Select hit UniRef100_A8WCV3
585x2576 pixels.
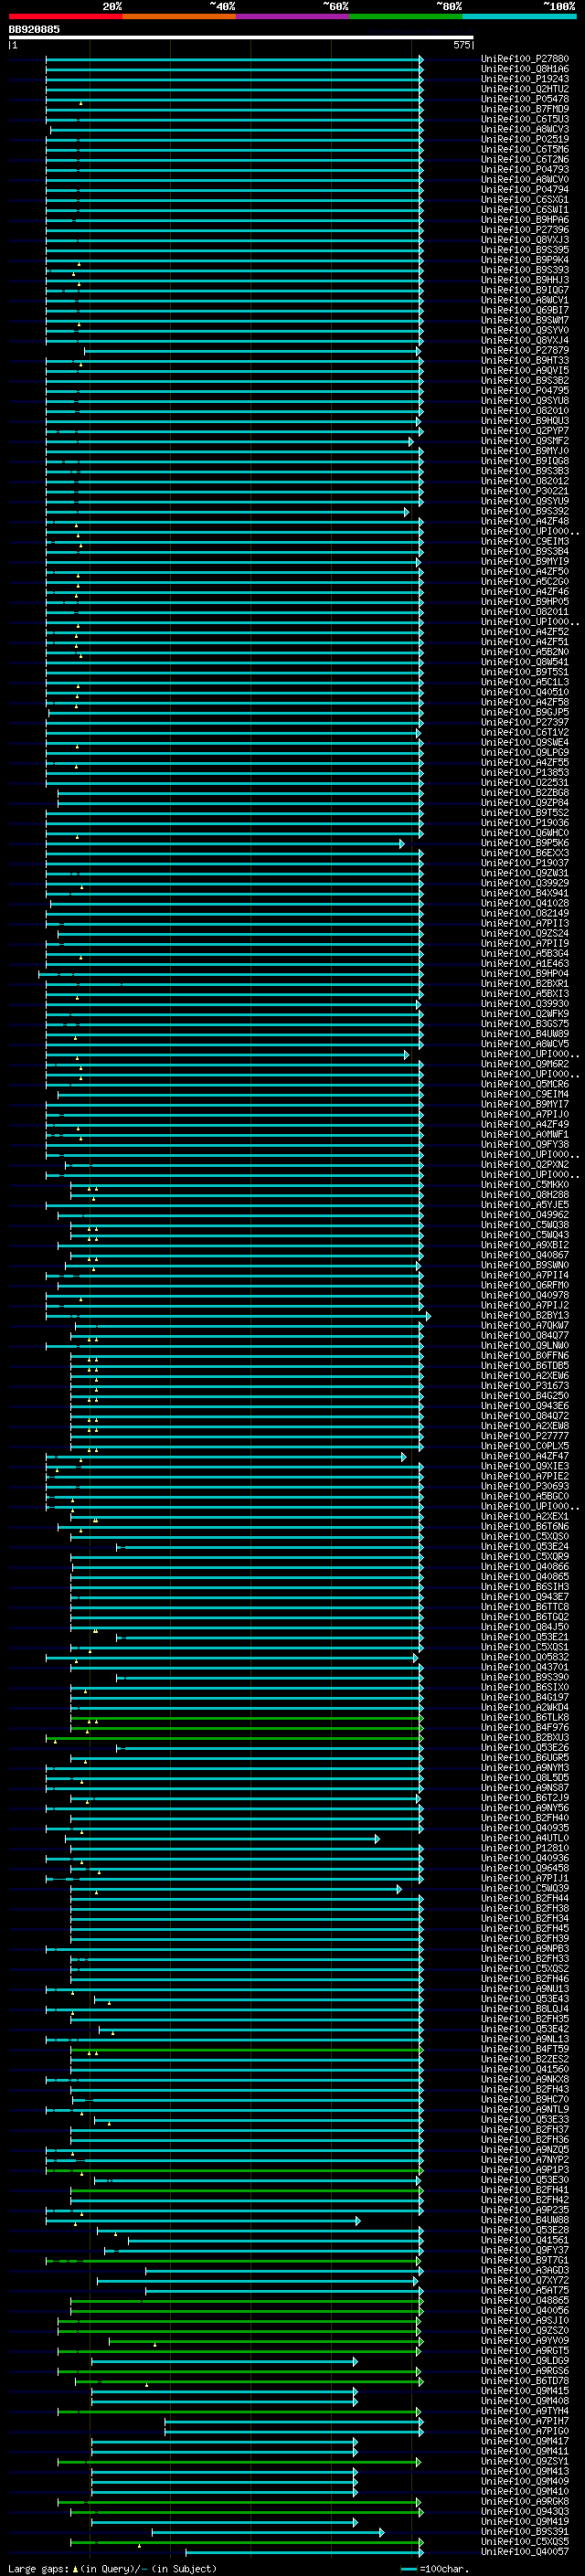[x=525, y=129]
